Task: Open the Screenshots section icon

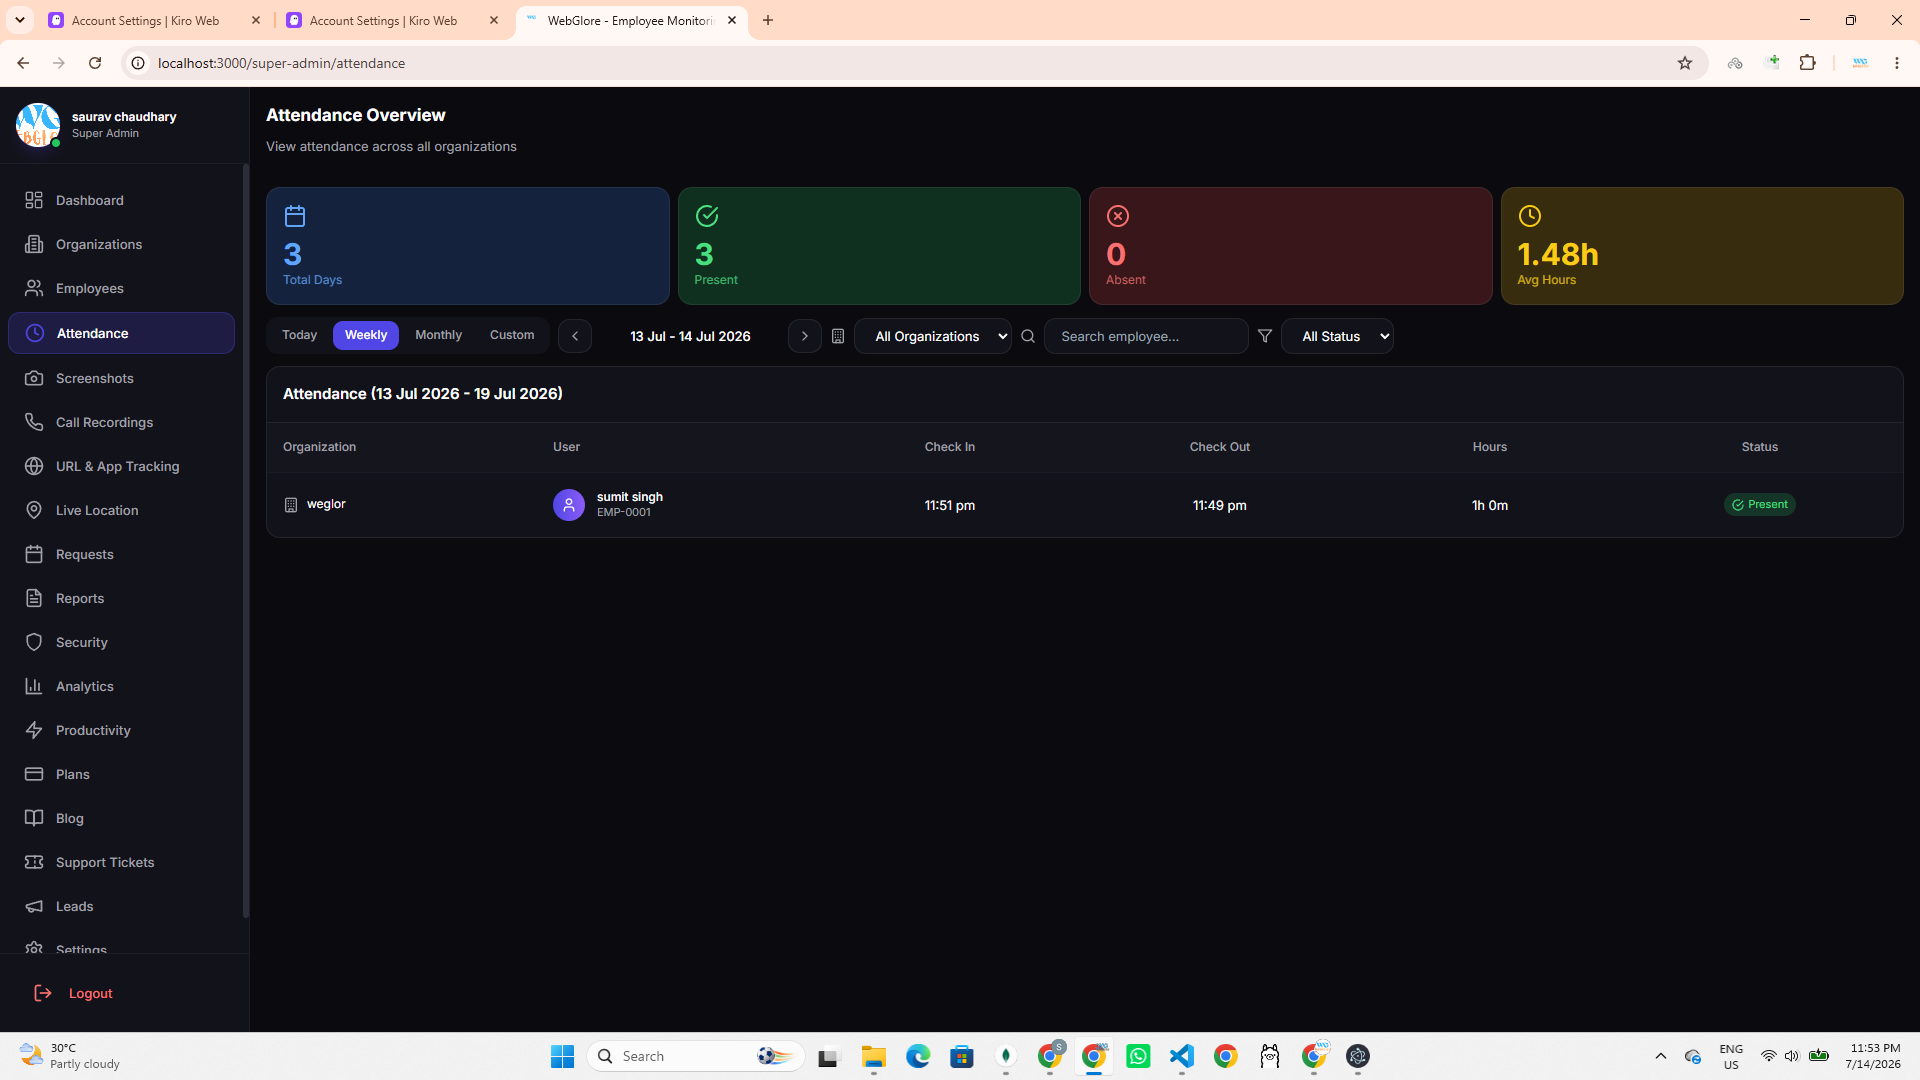Action: [x=34, y=378]
